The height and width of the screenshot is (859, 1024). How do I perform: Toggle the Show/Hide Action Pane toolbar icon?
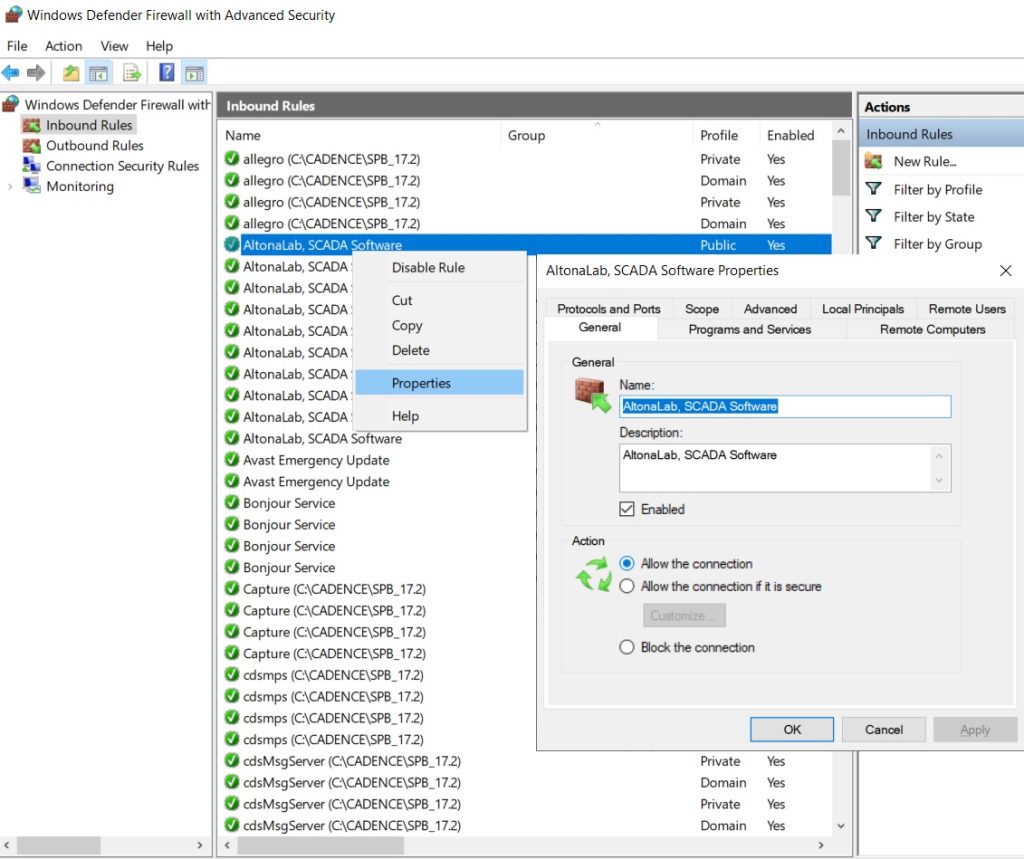(x=195, y=73)
